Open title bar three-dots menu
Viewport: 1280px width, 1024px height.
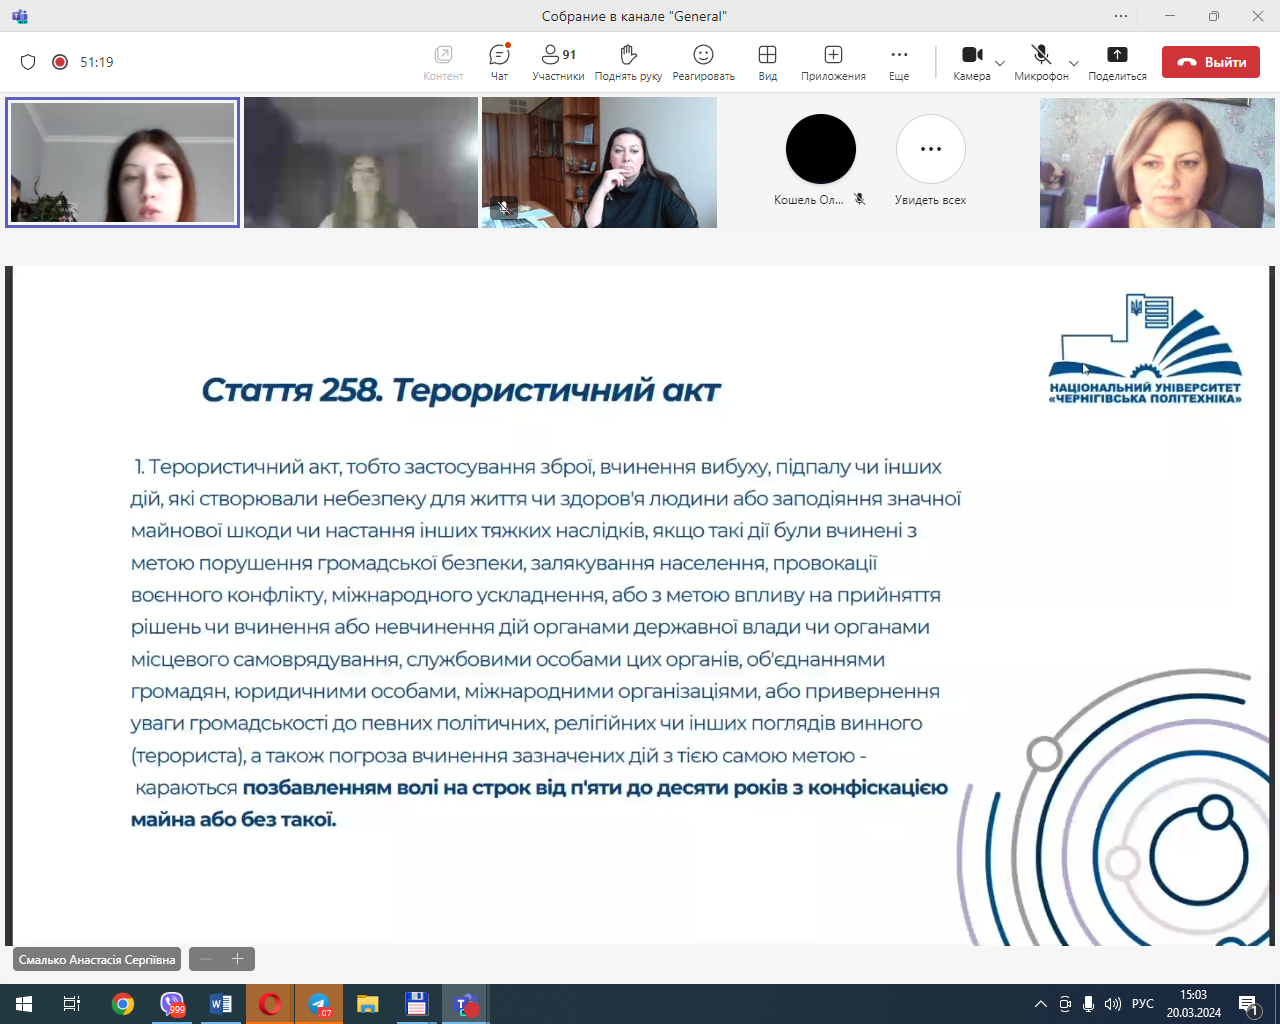(x=1121, y=16)
